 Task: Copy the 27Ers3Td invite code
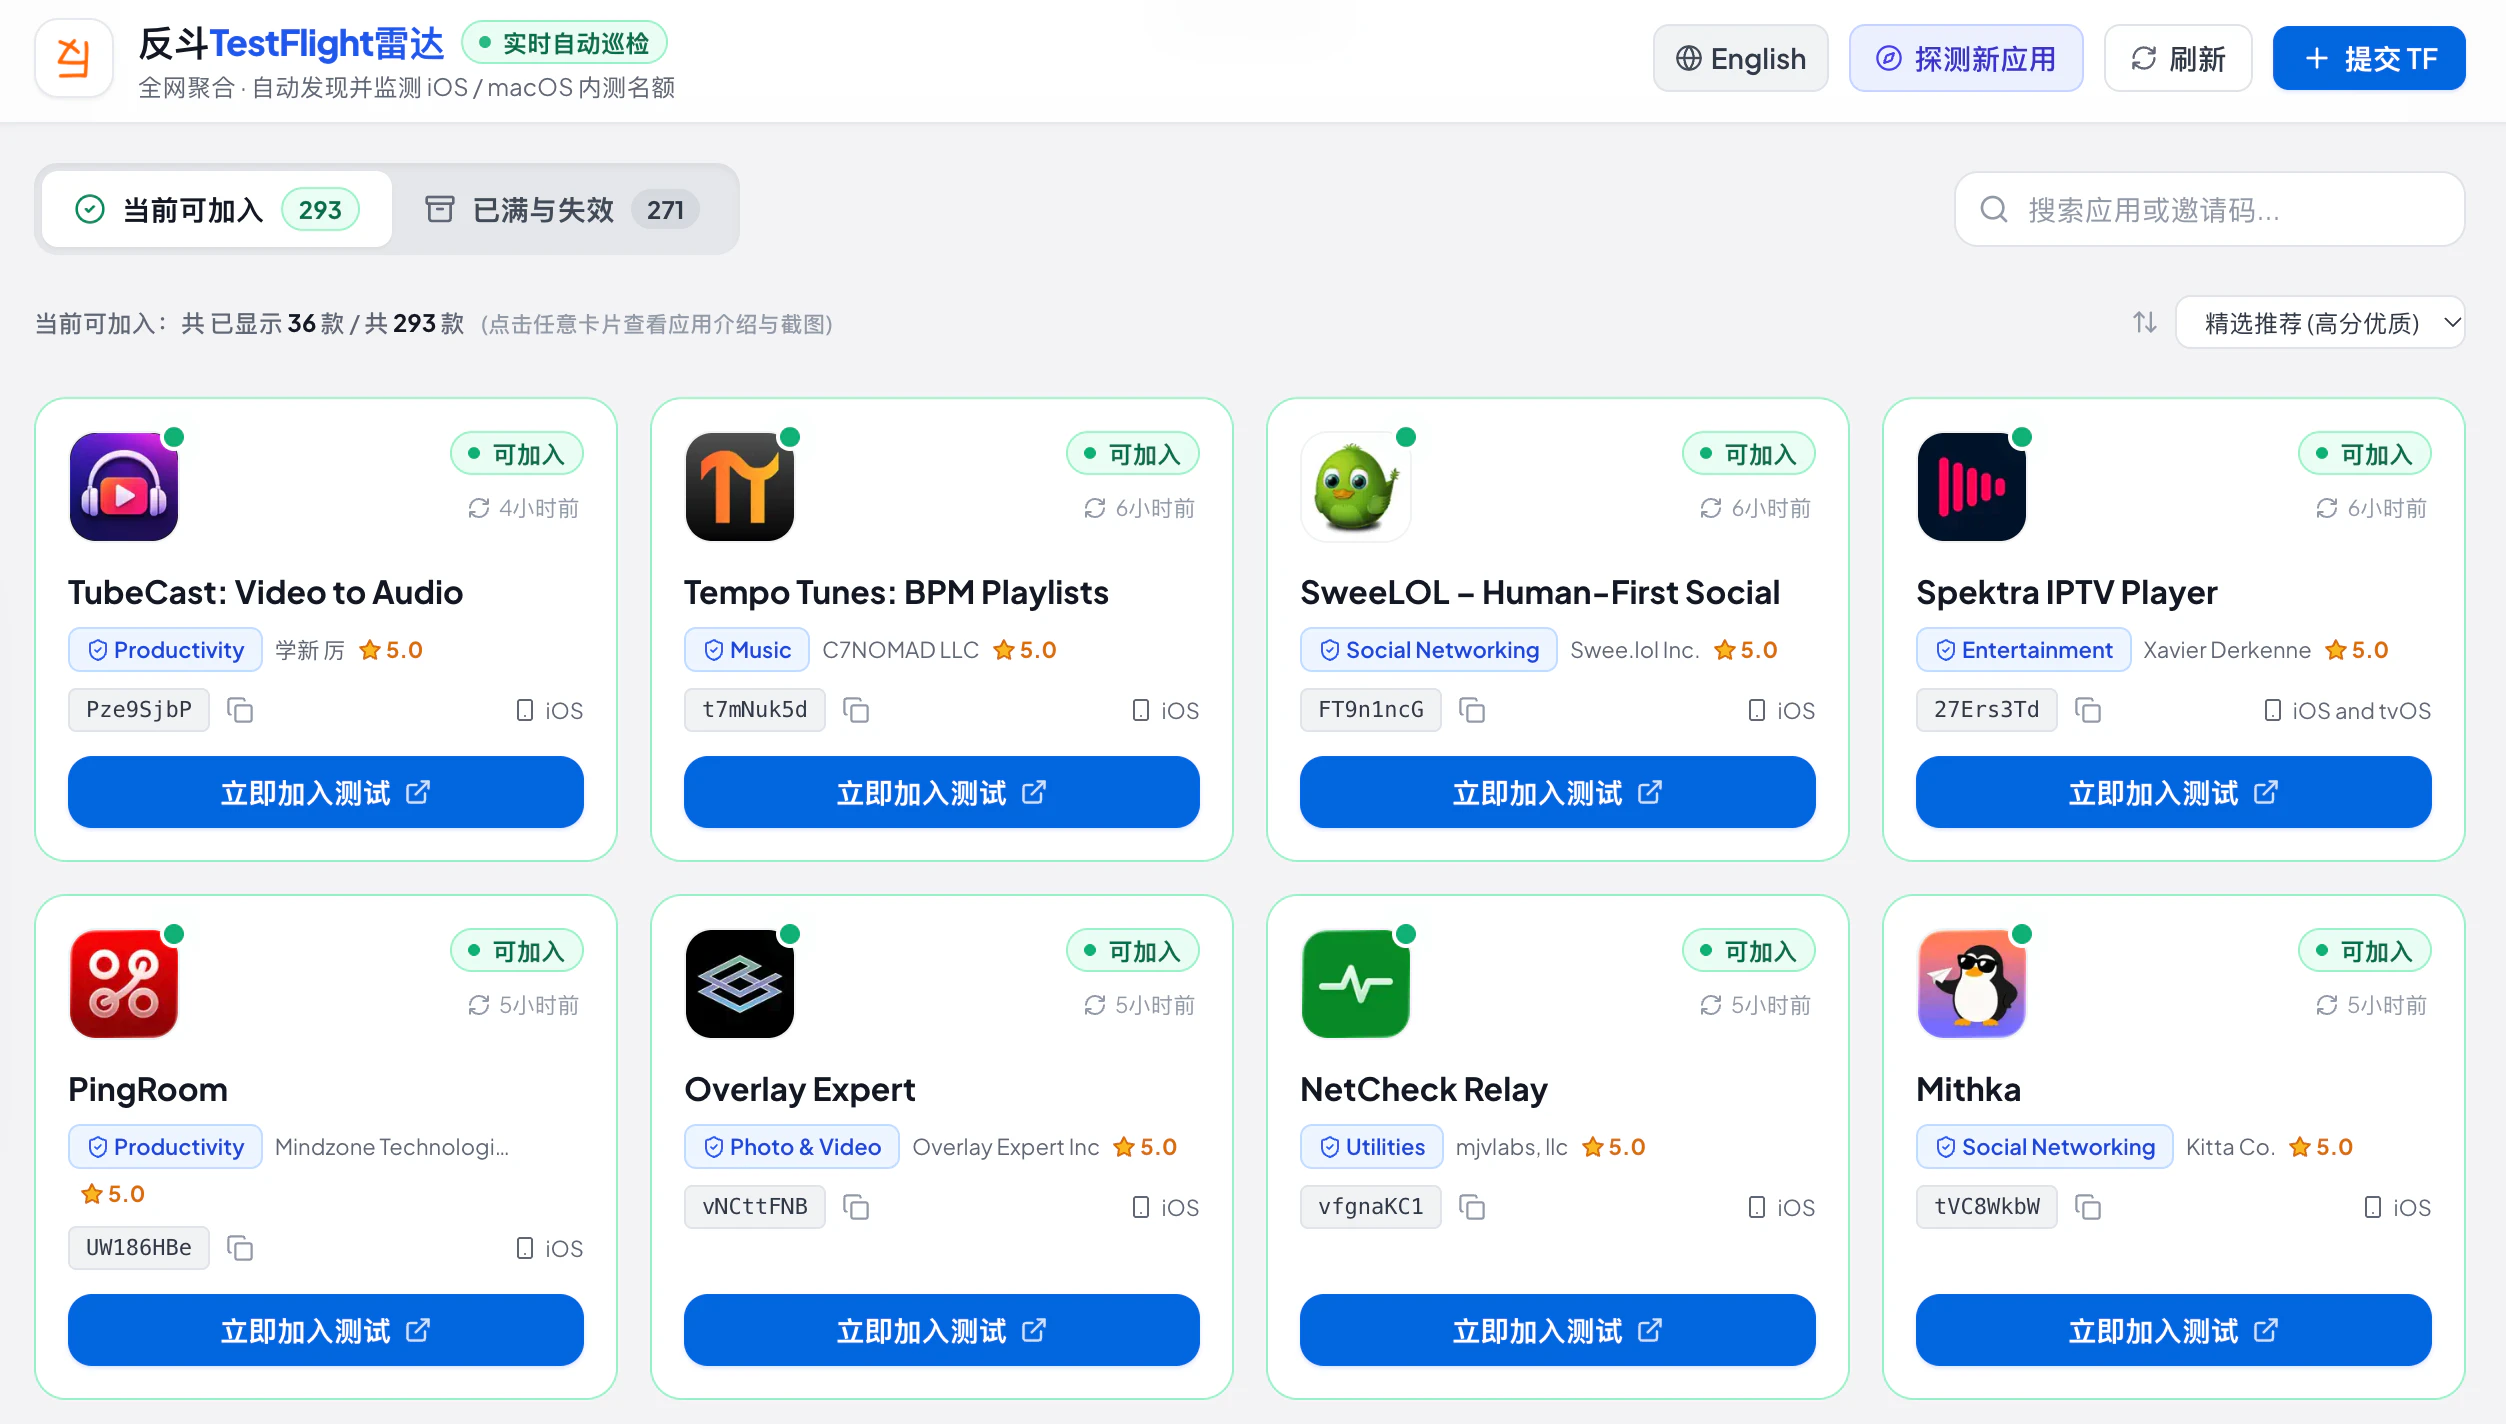click(x=2088, y=710)
